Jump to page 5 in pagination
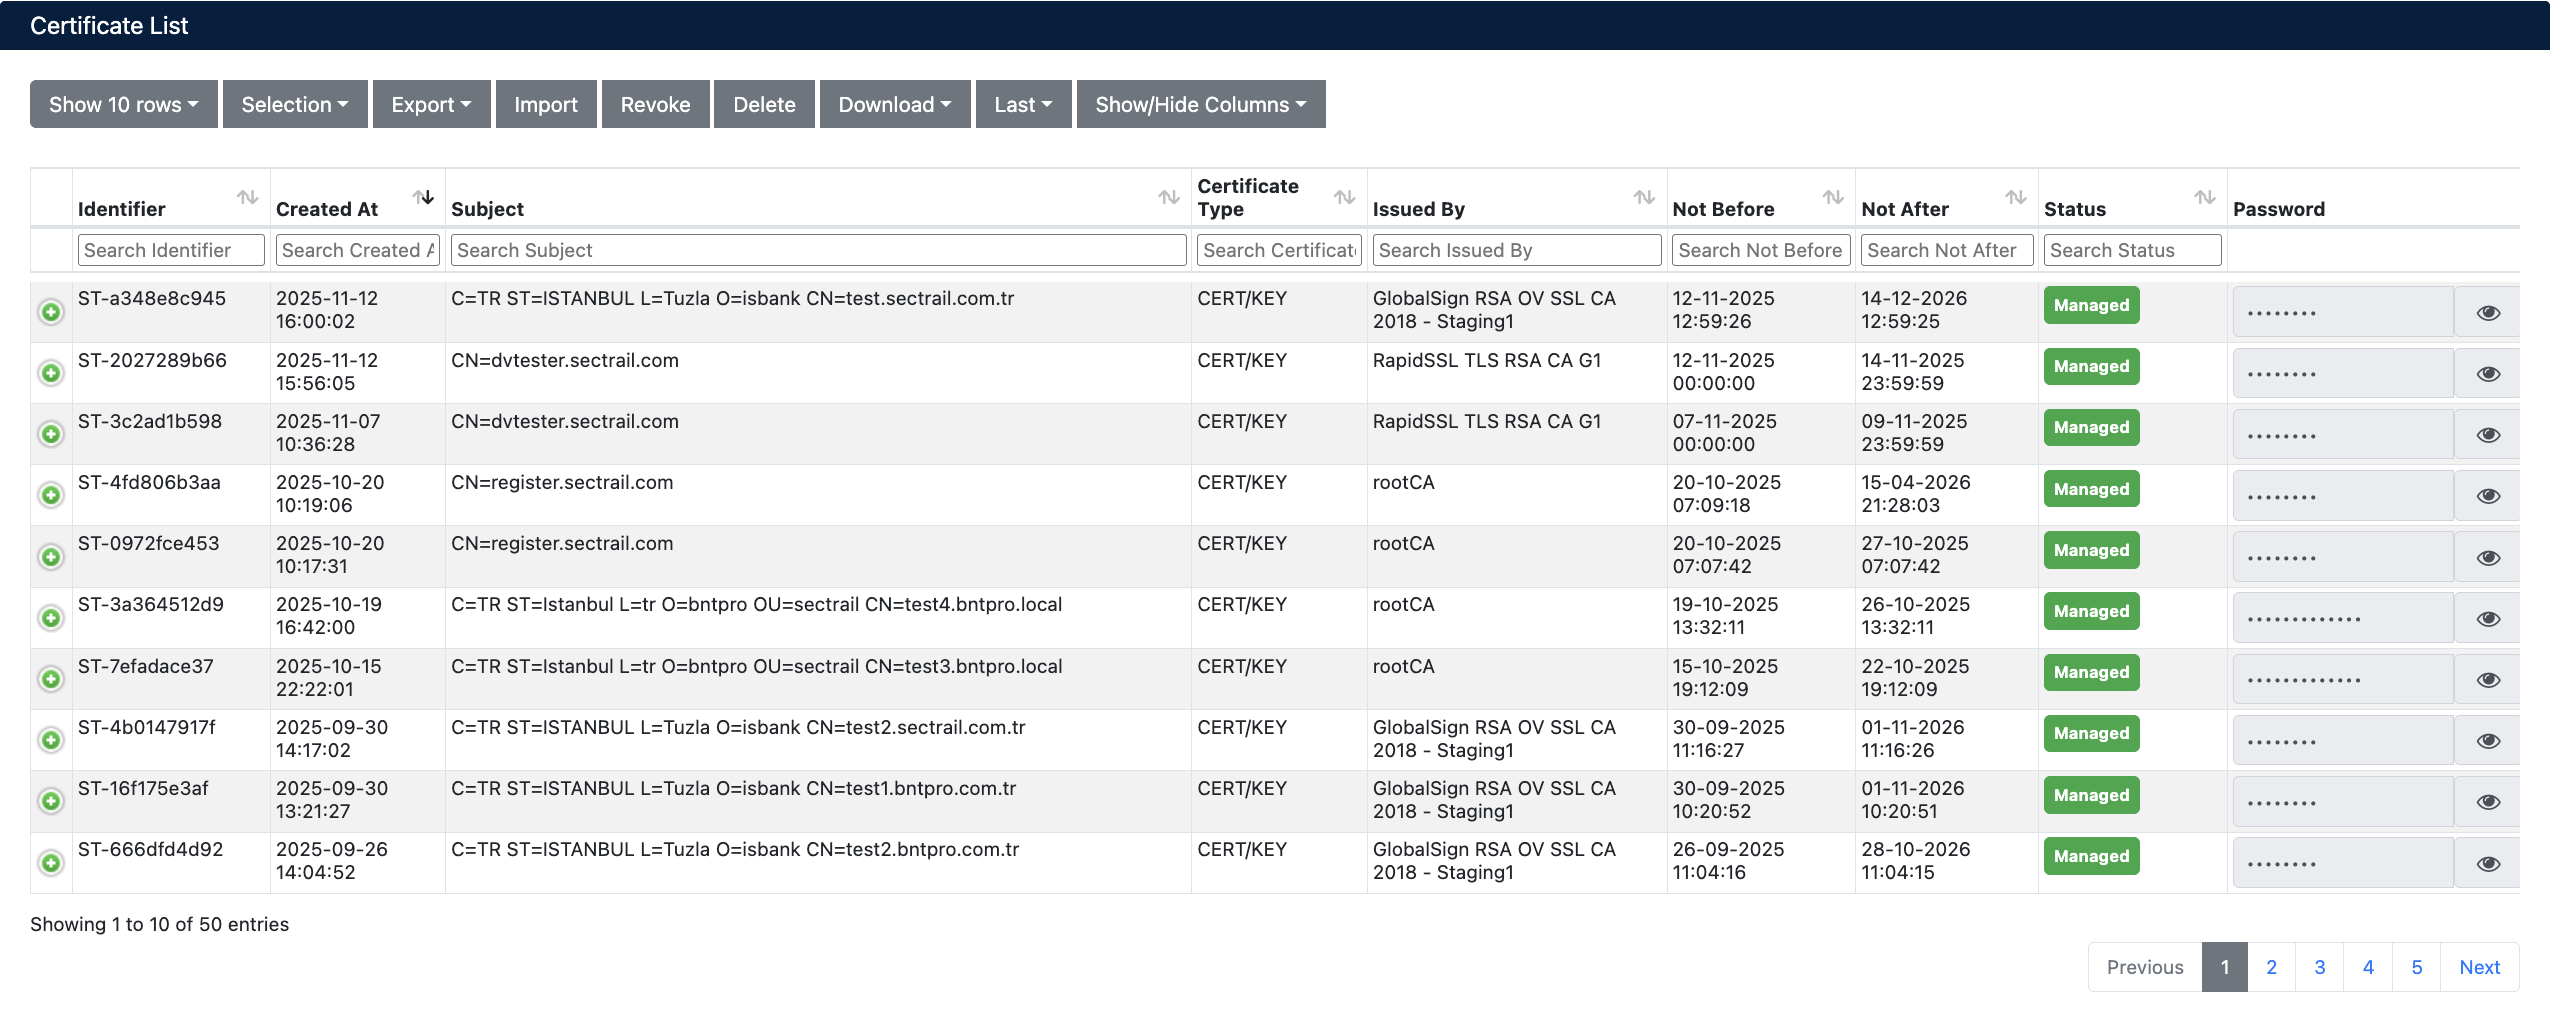 coord(2416,967)
